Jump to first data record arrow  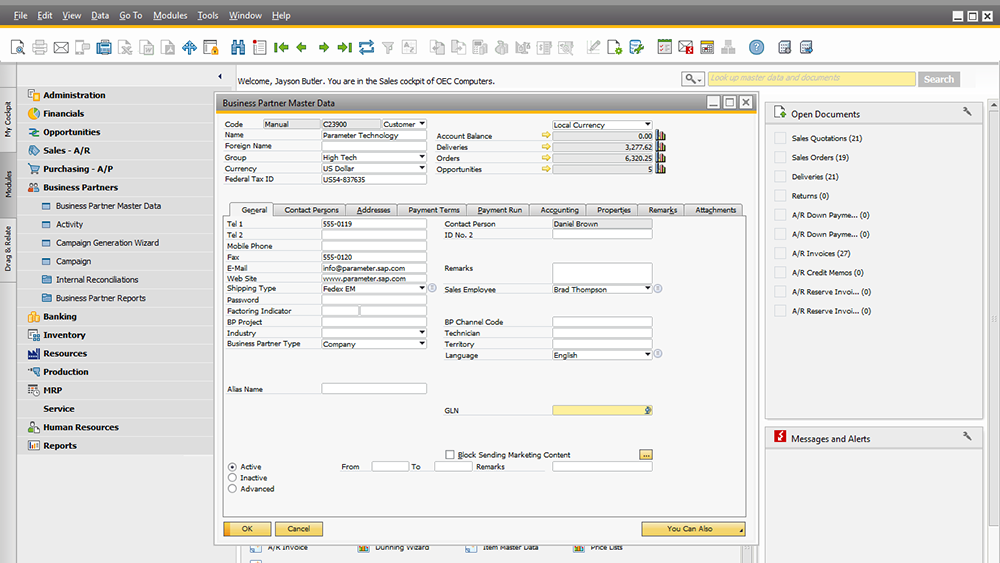point(281,47)
